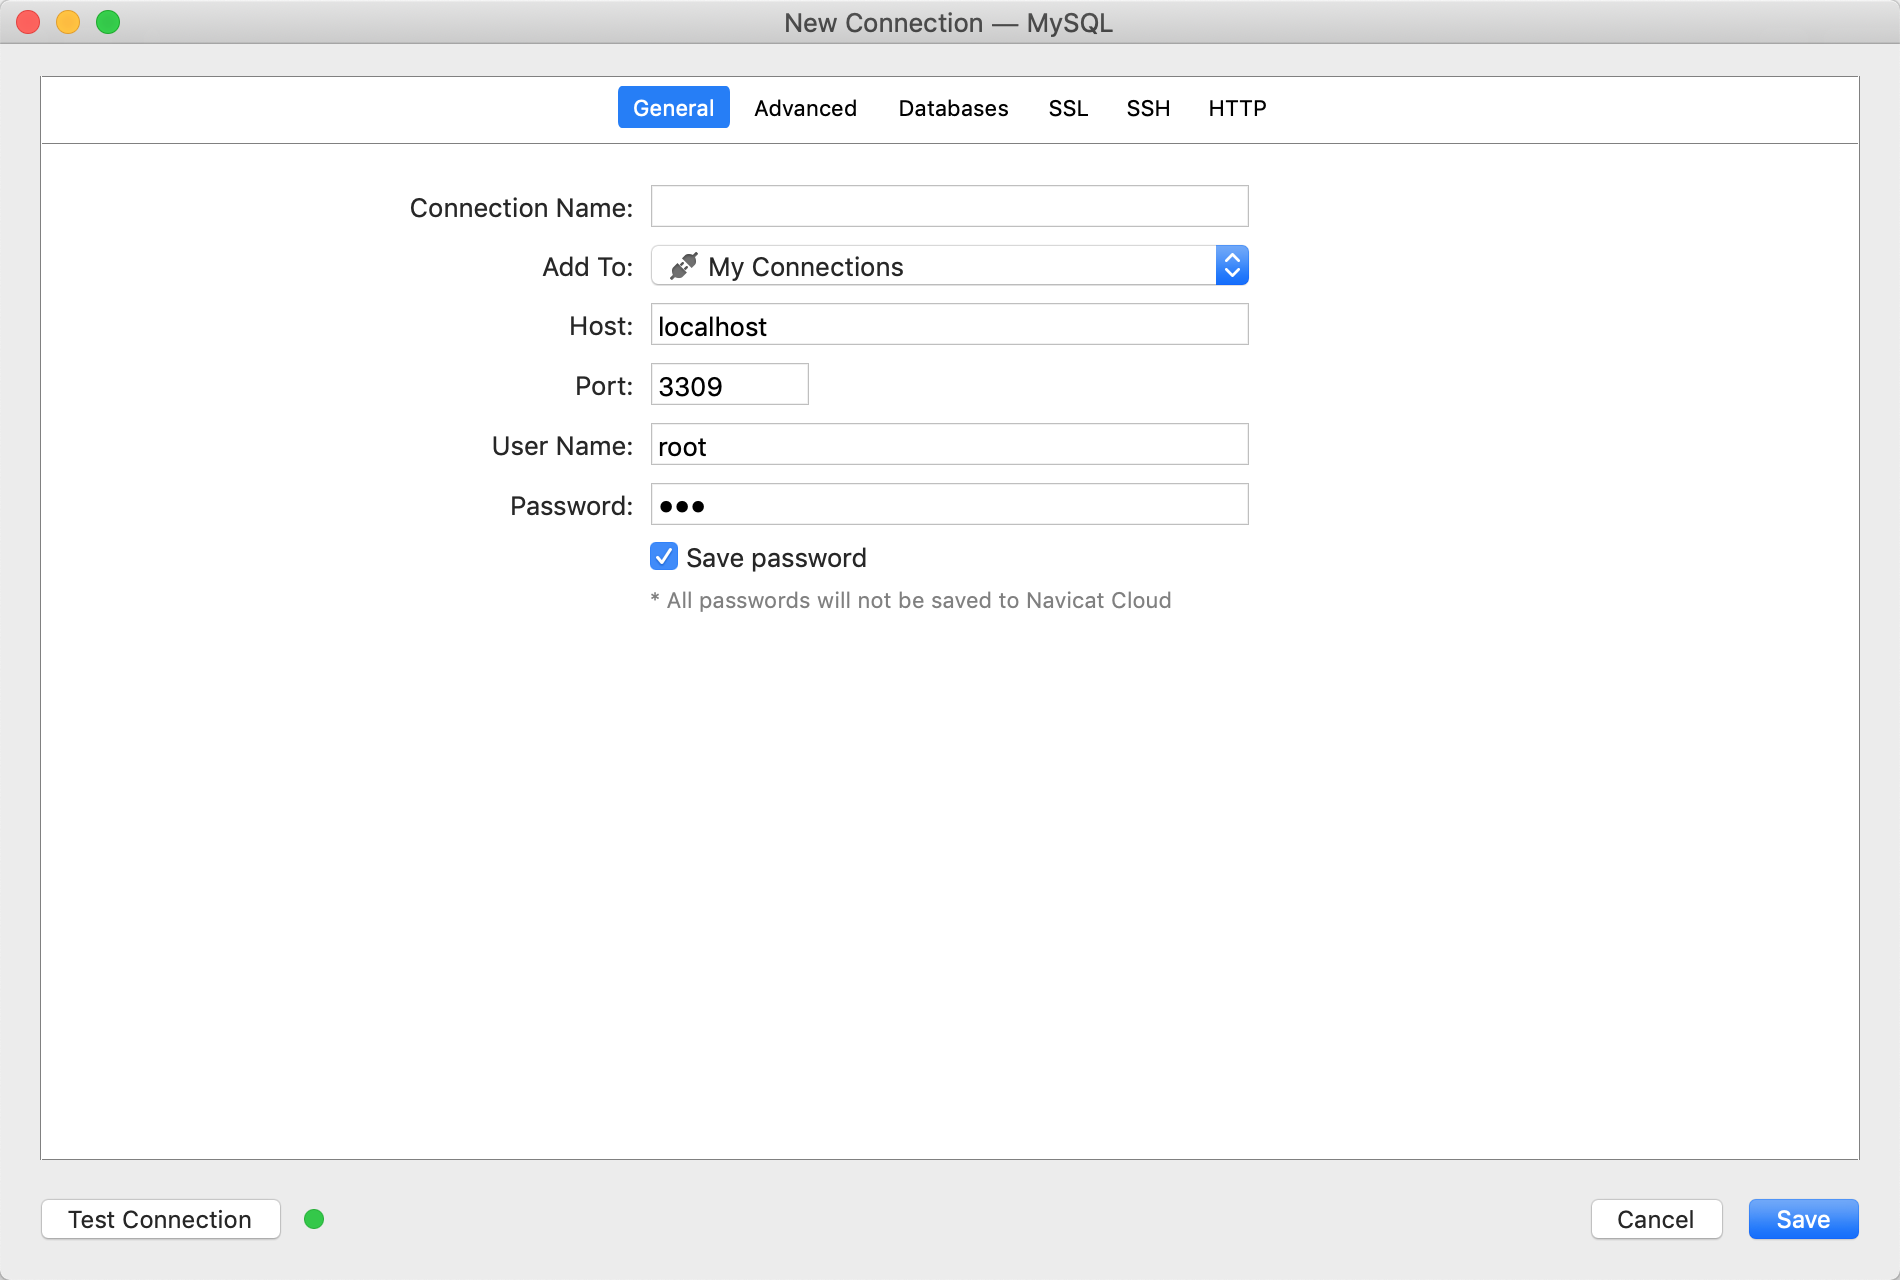Minimize the window using the yellow button
Image resolution: width=1900 pixels, height=1280 pixels.
pos(68,22)
